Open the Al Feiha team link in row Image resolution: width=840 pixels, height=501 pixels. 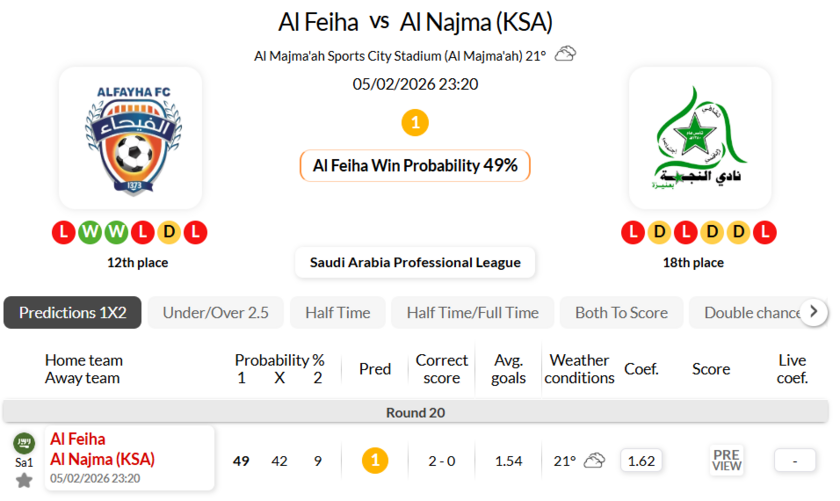click(78, 439)
